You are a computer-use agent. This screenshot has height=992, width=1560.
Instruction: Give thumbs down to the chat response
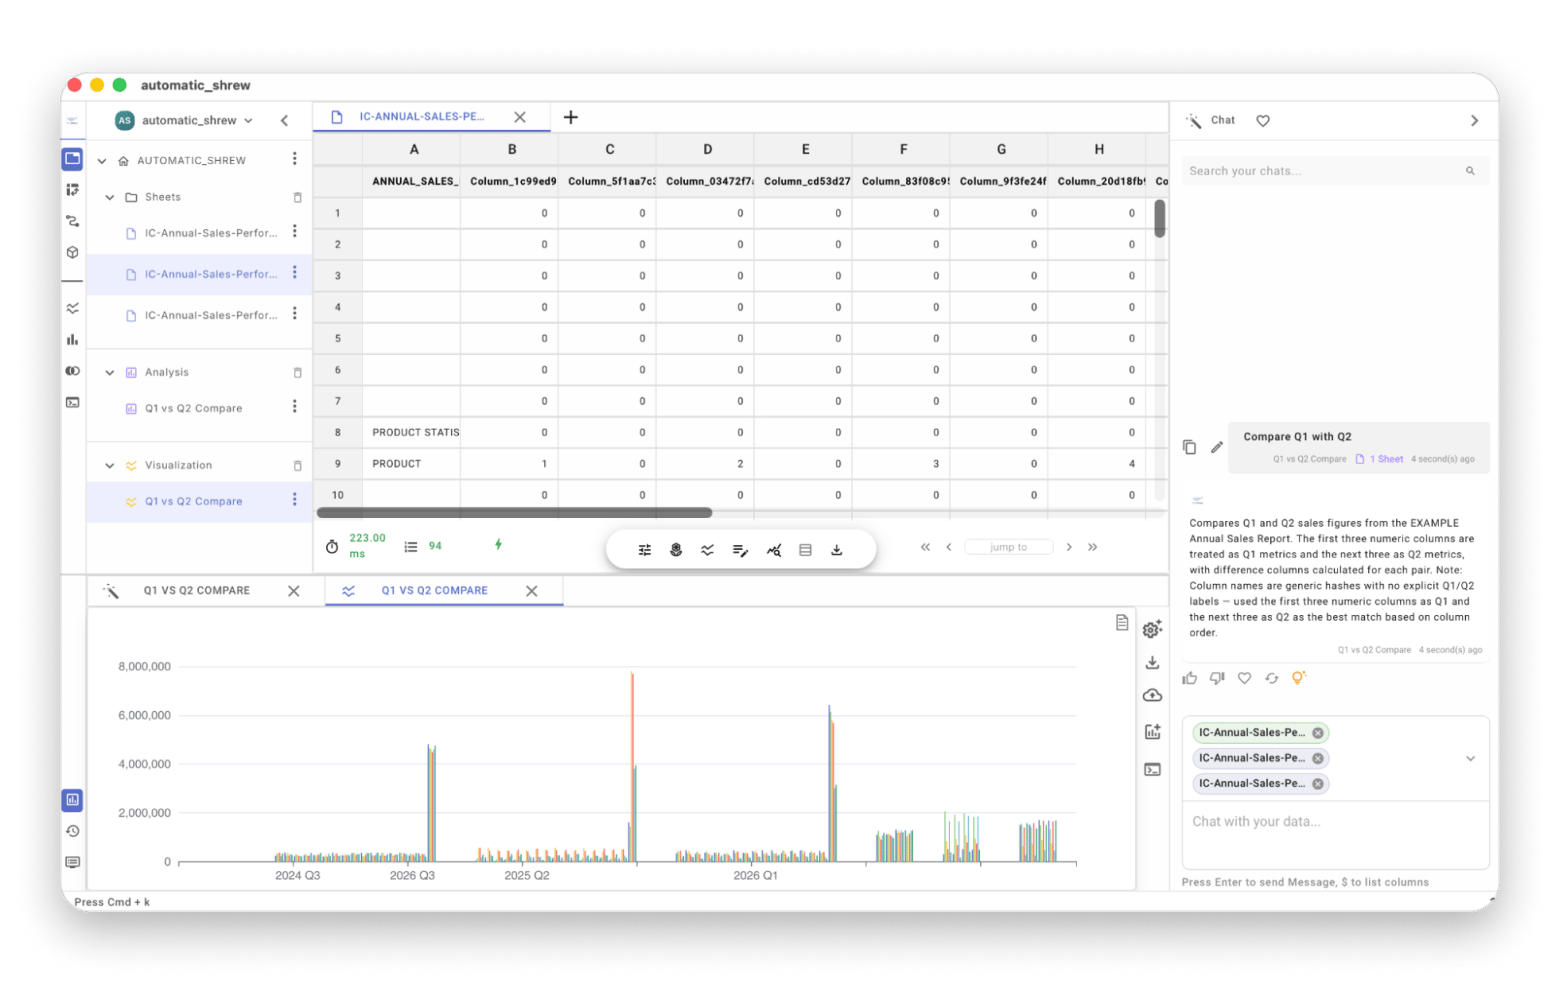1217,678
